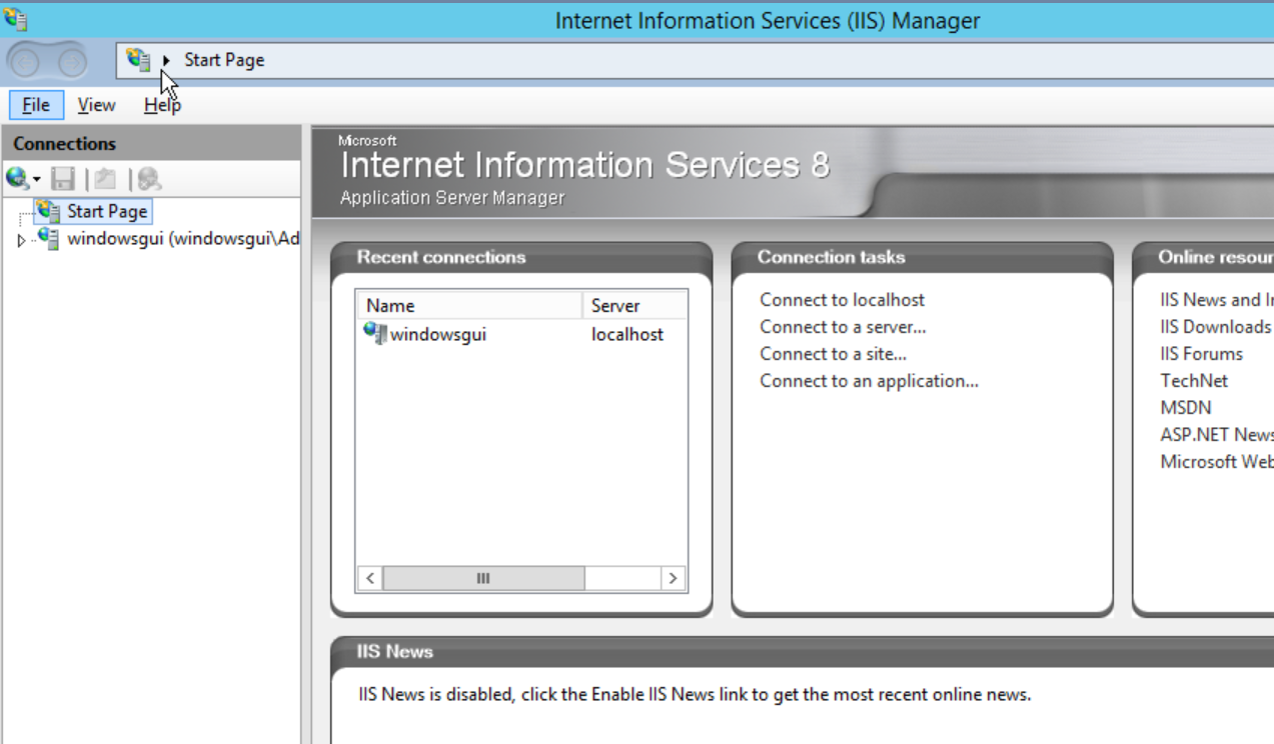Open the TechNet online resource link
The height and width of the screenshot is (744, 1274).
click(1194, 381)
